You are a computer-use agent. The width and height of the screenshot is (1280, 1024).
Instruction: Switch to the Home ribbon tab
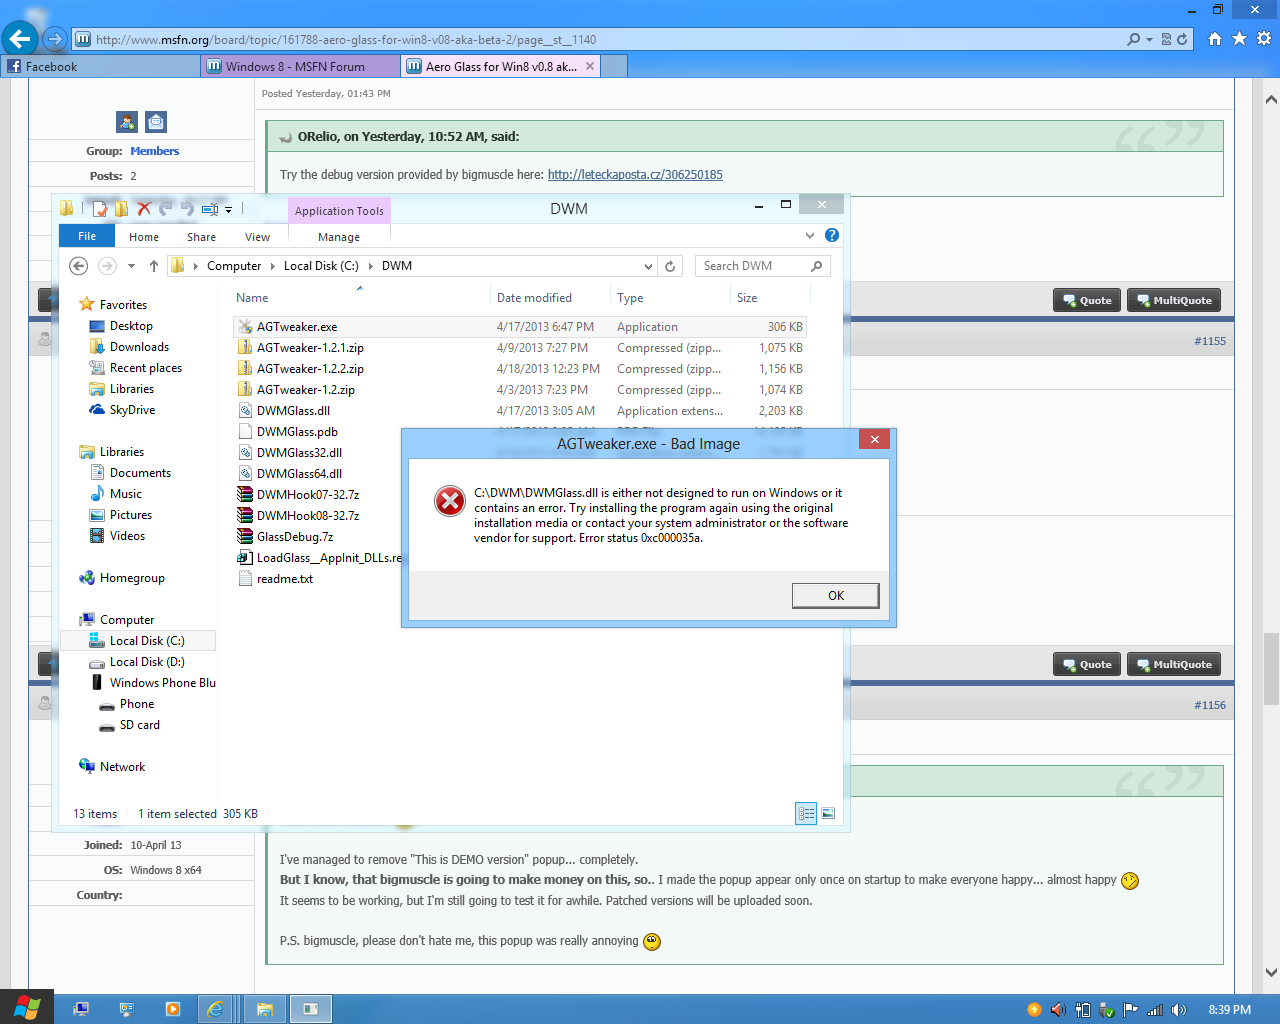(144, 237)
